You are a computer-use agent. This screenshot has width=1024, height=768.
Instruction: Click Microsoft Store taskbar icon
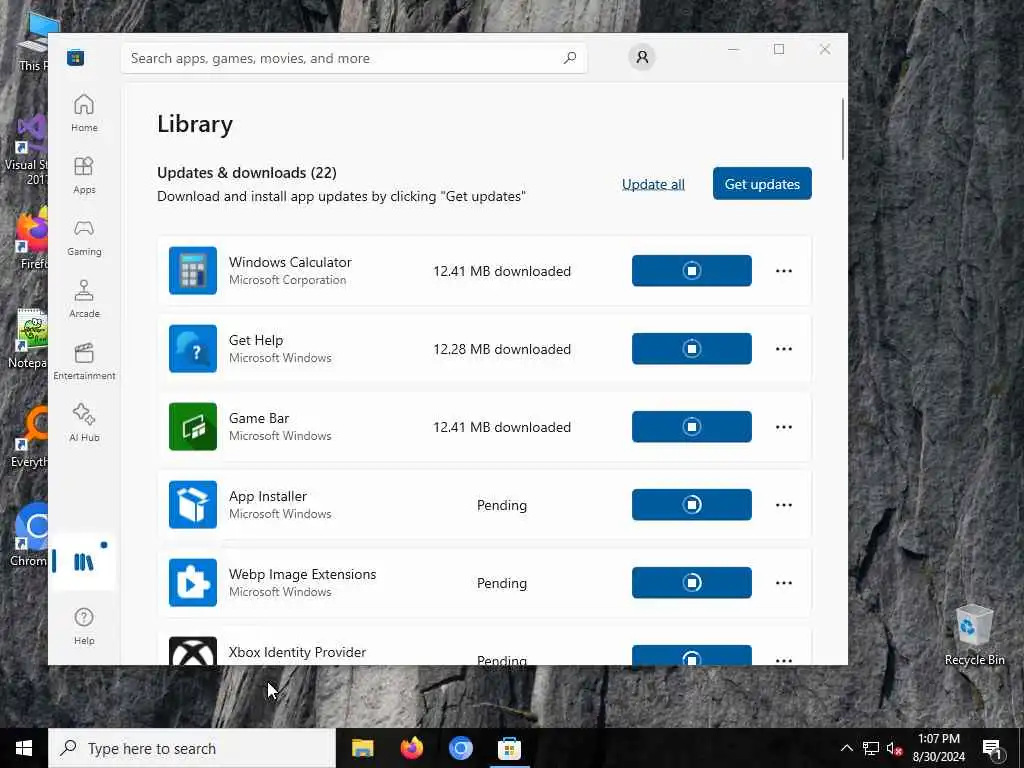[x=509, y=748]
